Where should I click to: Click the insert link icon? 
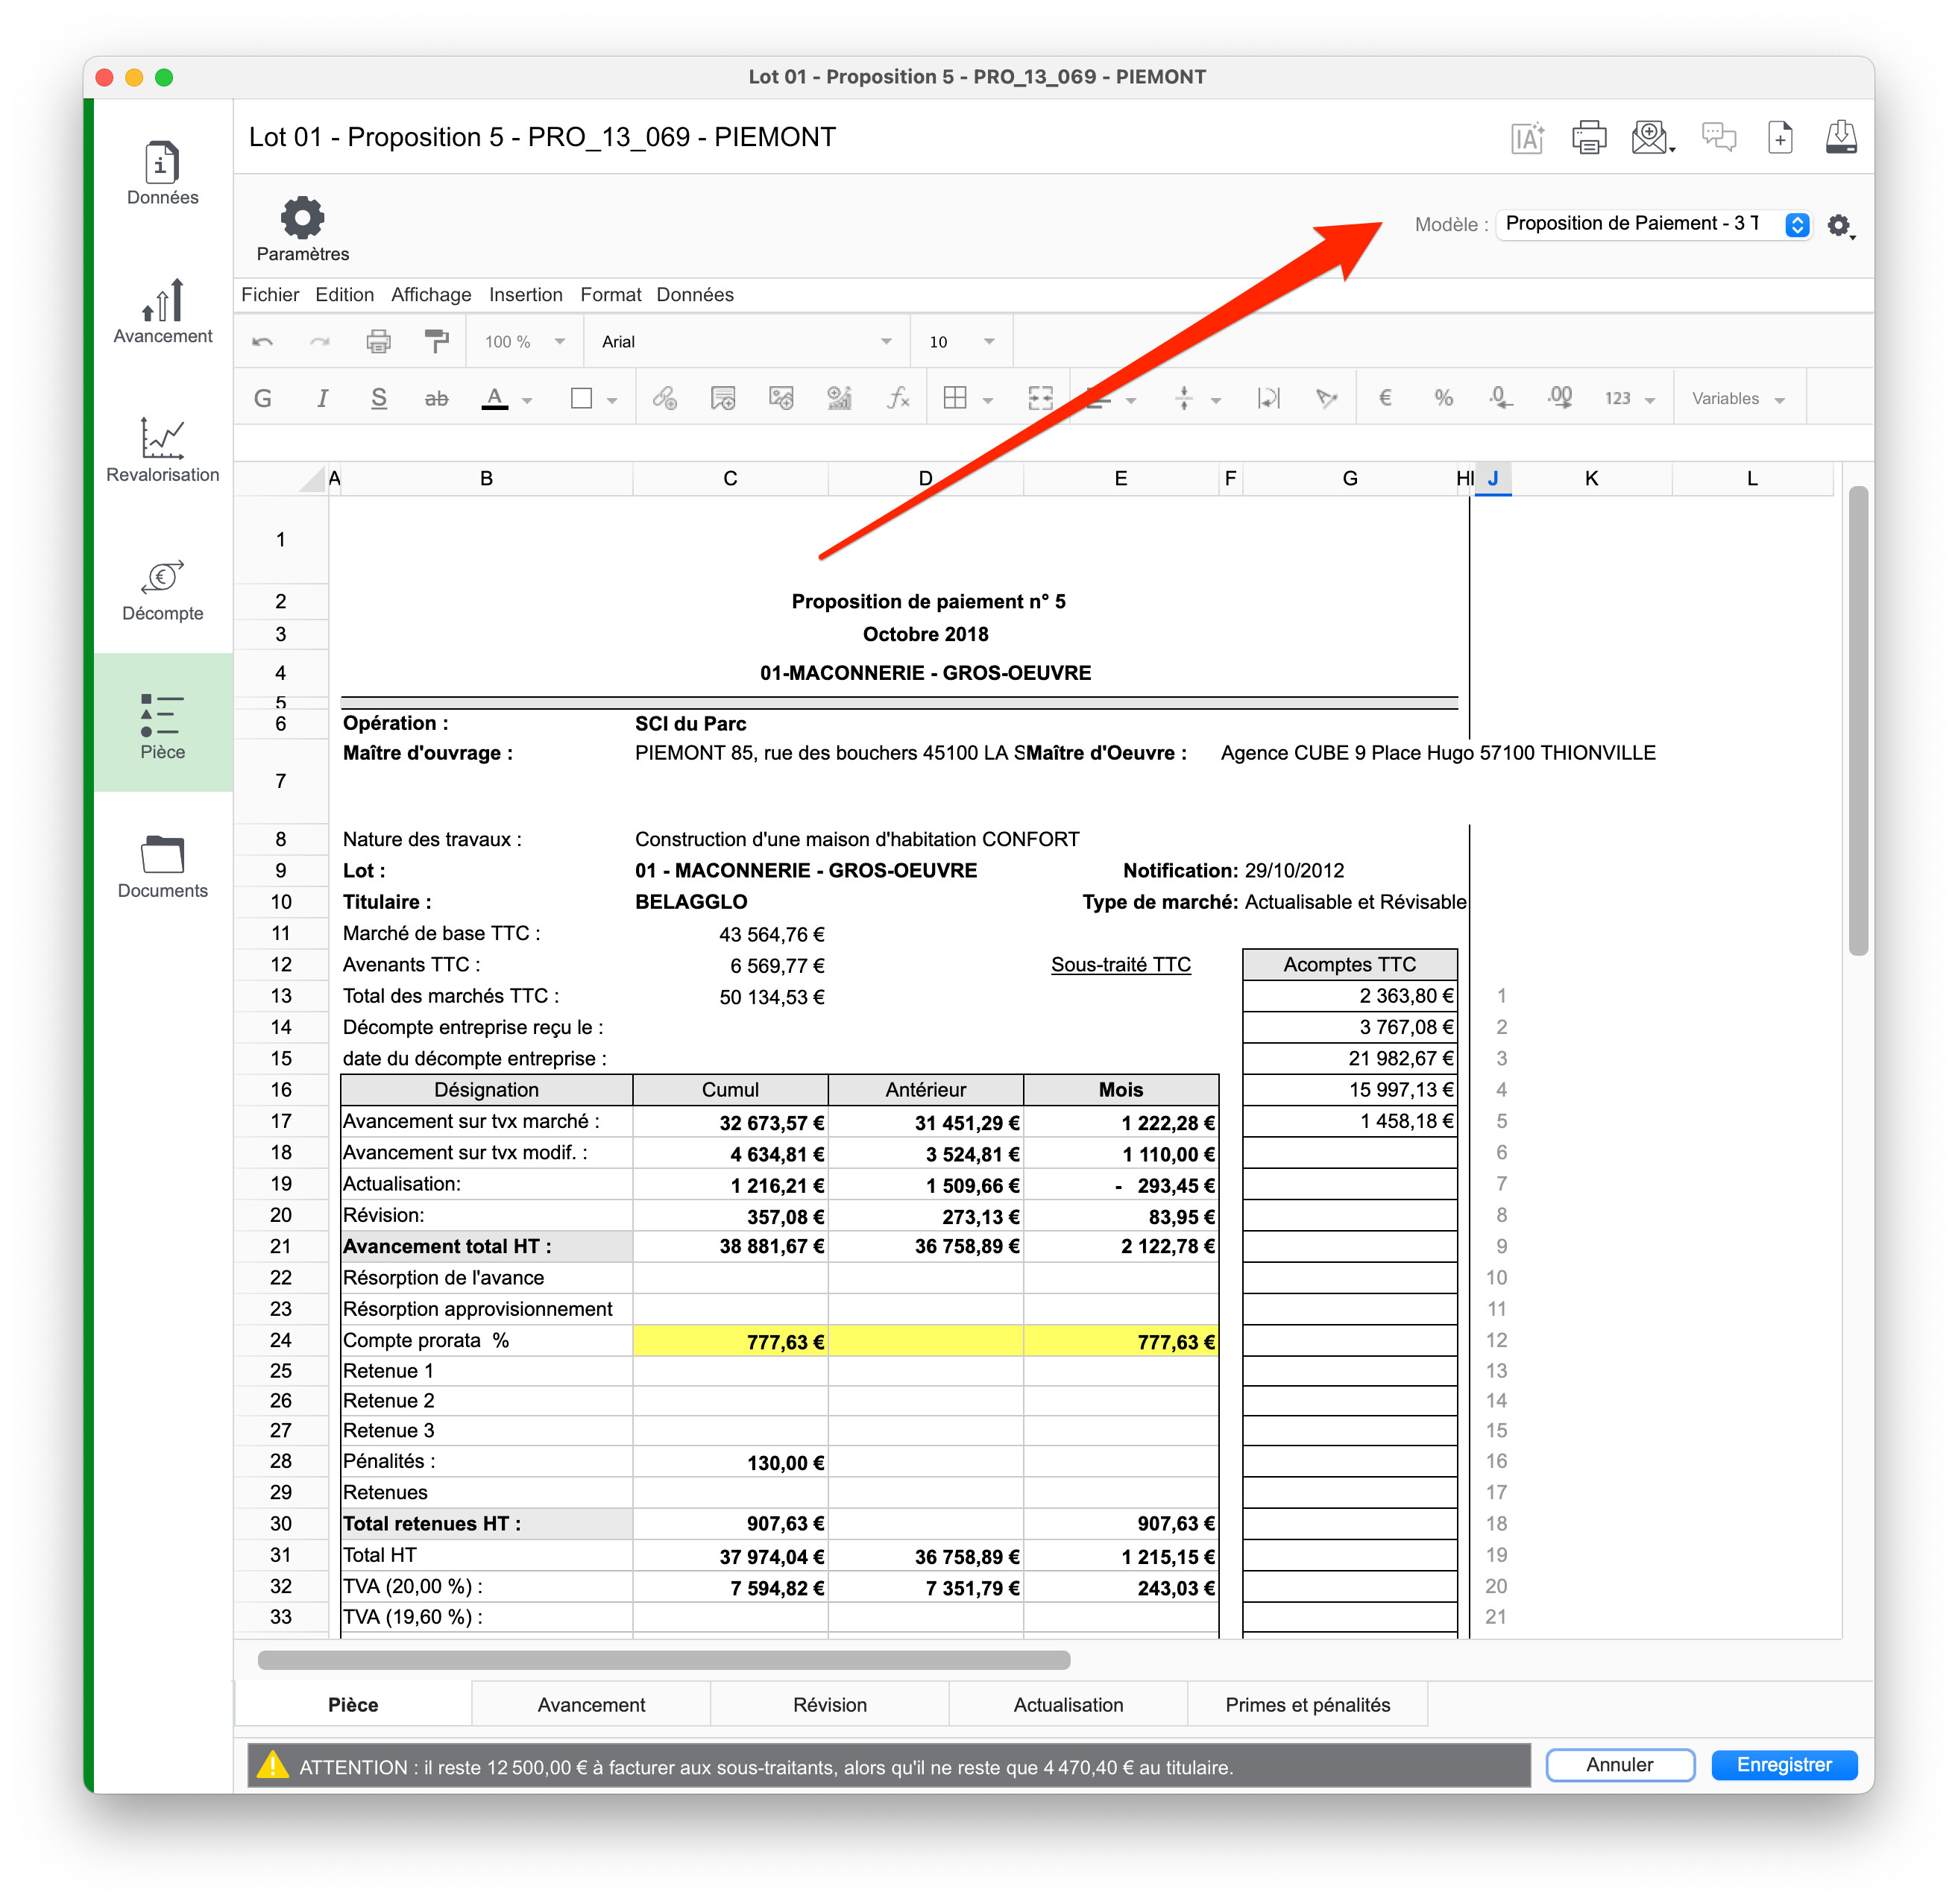665,399
